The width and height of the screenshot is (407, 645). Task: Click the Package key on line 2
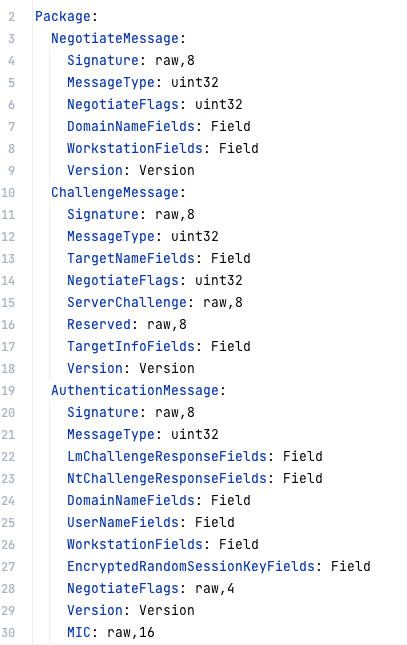coord(63,16)
